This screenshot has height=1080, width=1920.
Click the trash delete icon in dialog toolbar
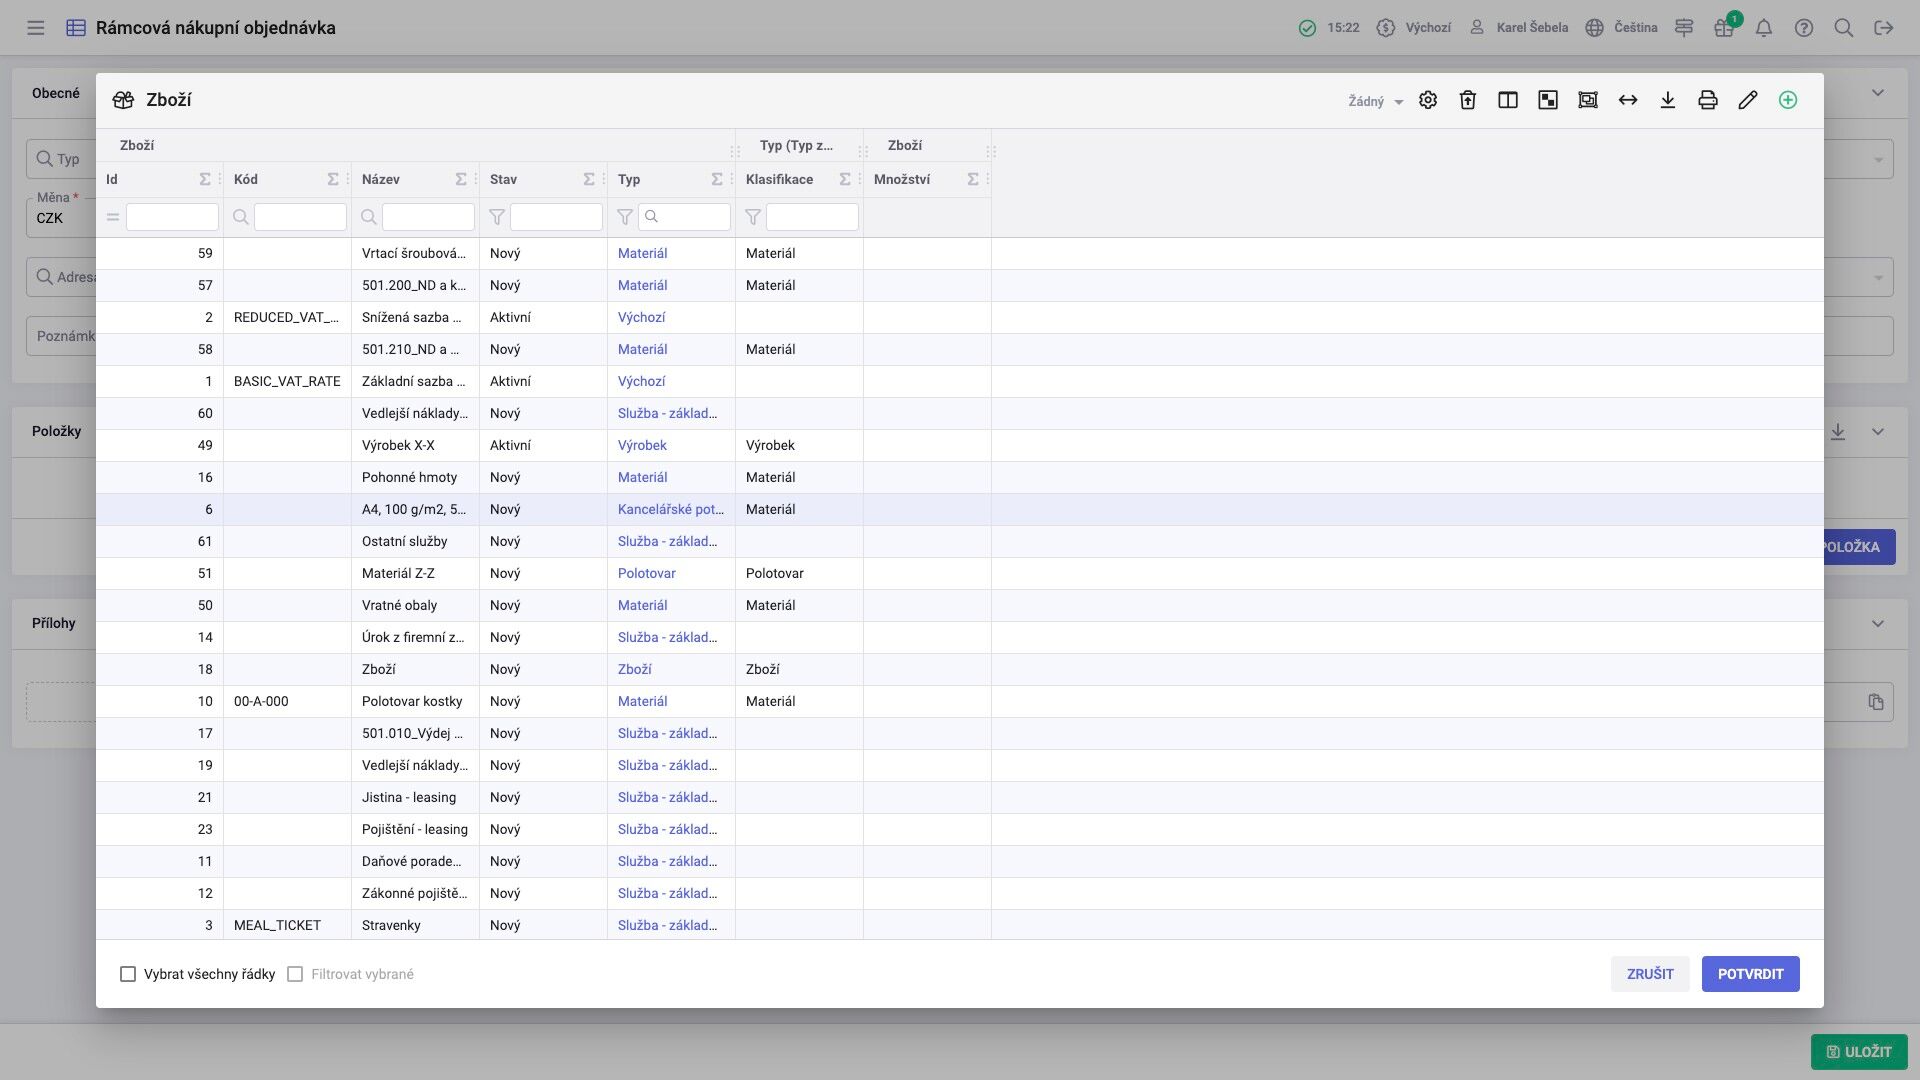click(1467, 100)
